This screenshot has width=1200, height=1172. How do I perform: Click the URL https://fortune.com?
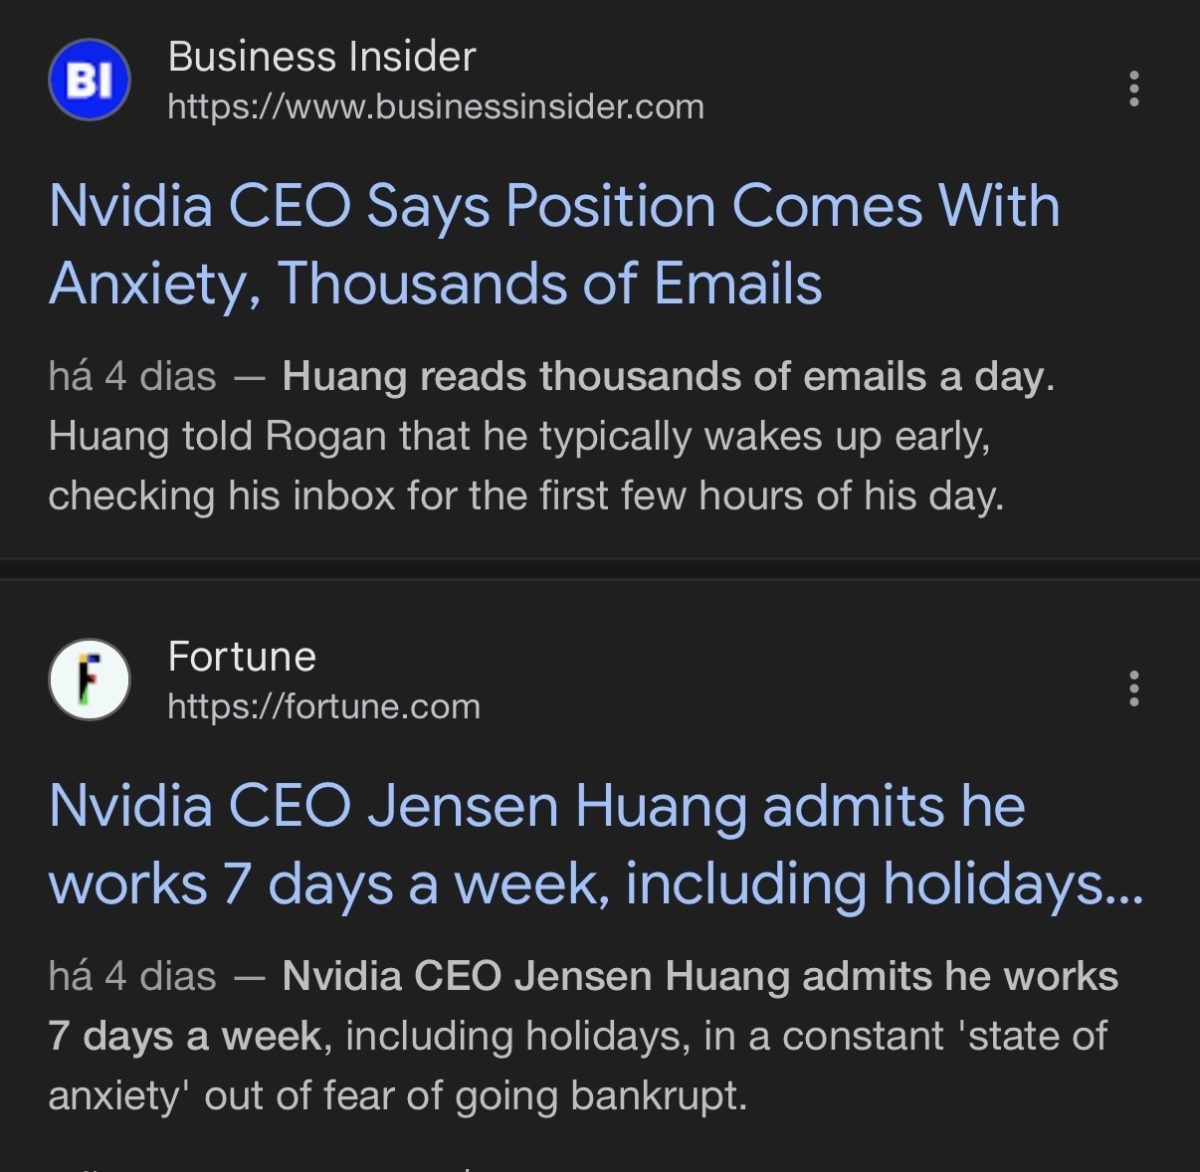(323, 707)
